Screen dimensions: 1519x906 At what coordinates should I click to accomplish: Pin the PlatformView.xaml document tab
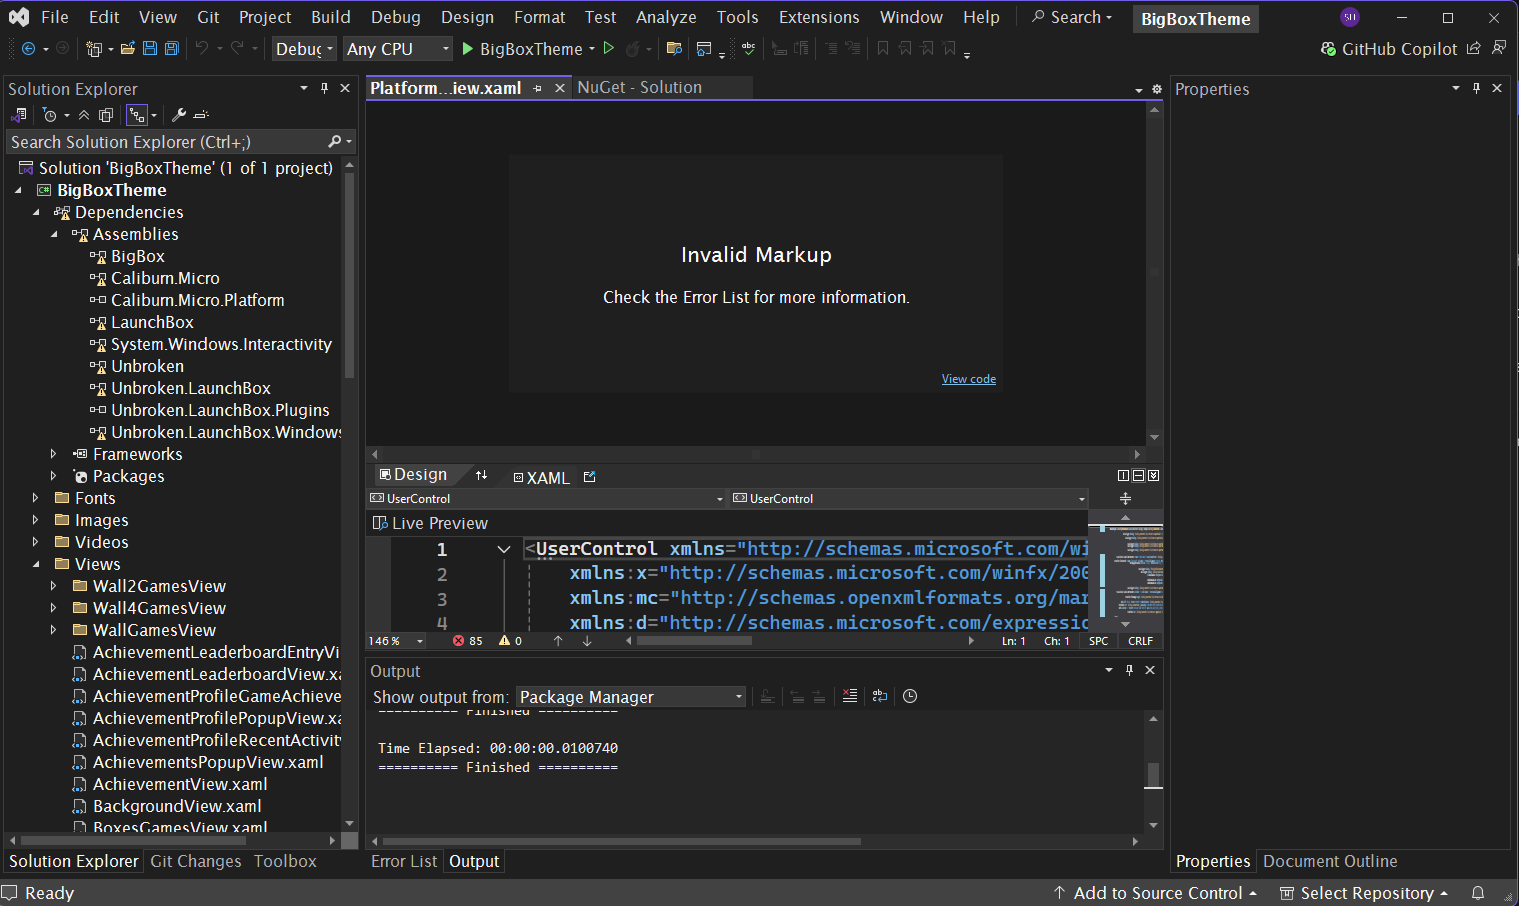coord(537,88)
